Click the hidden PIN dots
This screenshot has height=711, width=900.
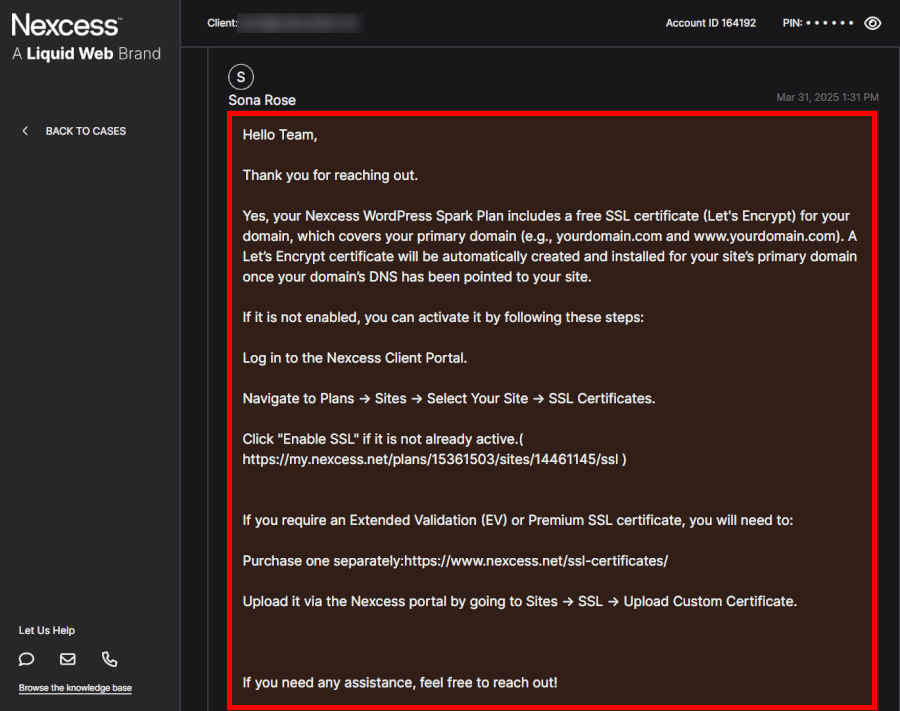[829, 23]
